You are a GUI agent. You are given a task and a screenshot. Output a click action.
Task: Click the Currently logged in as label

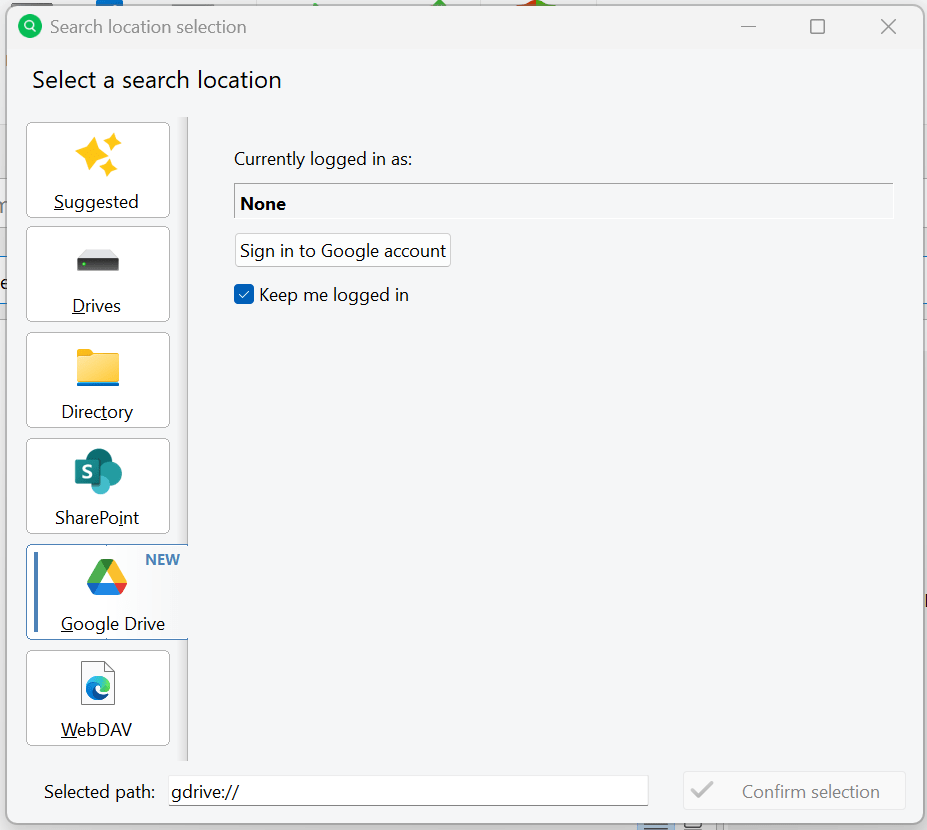tap(323, 159)
